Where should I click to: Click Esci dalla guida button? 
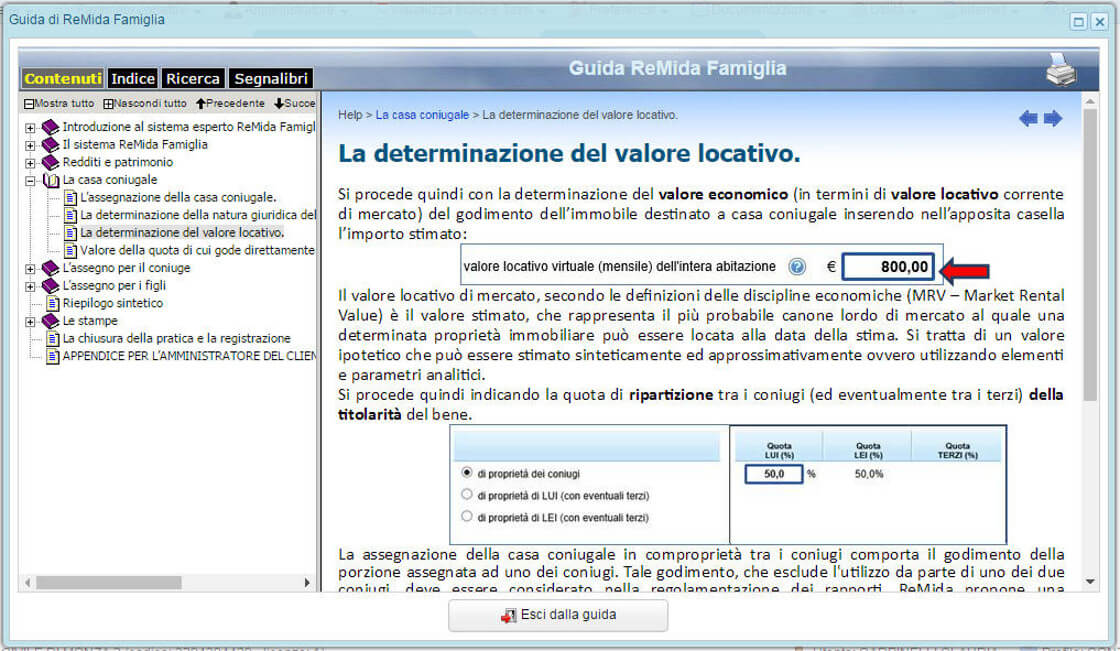point(558,615)
